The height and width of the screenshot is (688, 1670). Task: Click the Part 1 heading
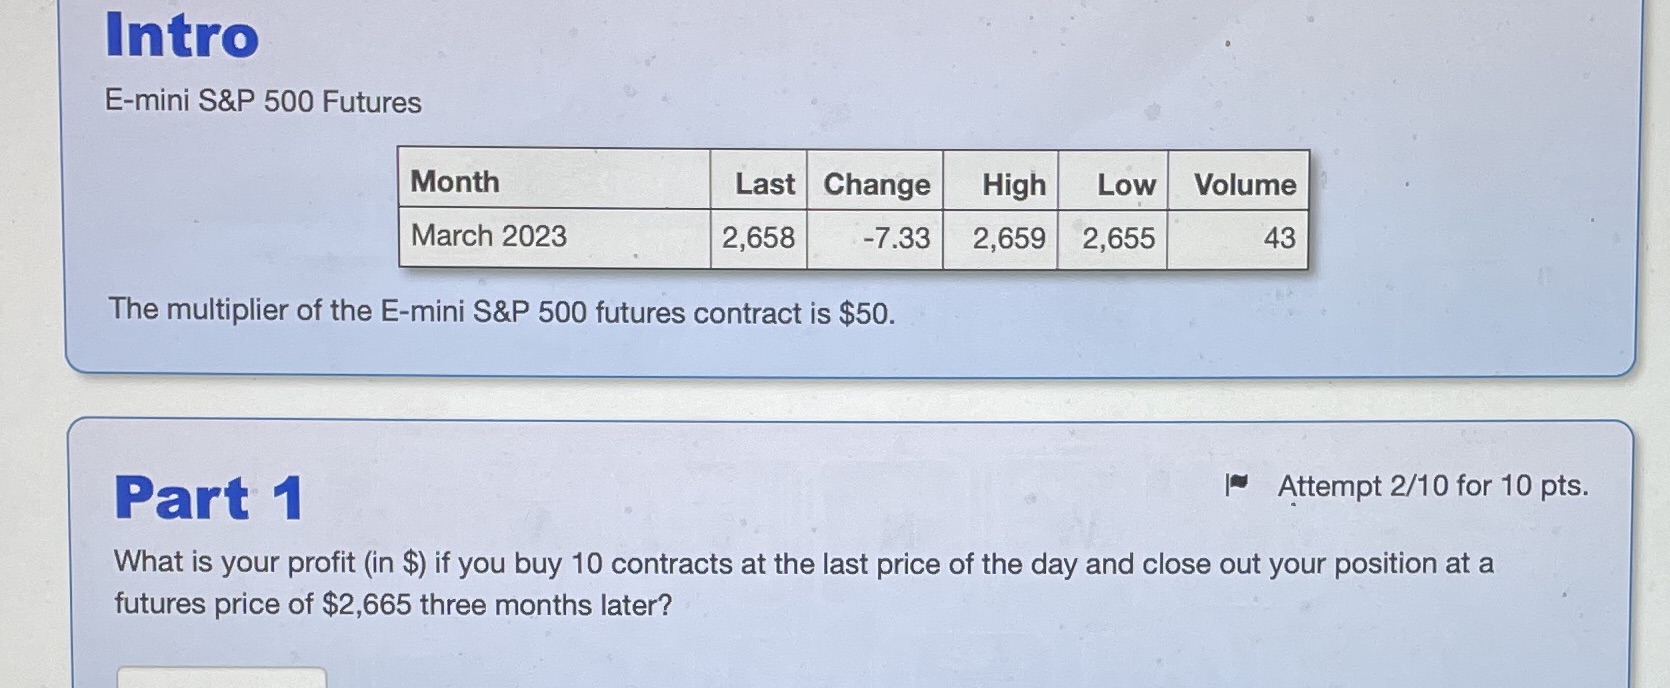click(208, 498)
